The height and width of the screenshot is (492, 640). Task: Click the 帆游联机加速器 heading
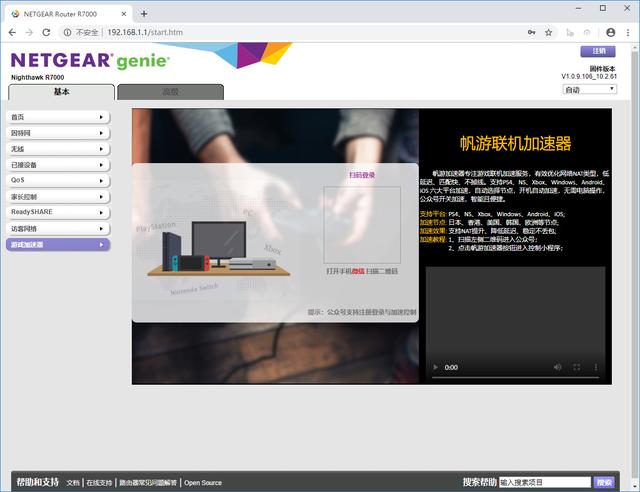pos(516,143)
